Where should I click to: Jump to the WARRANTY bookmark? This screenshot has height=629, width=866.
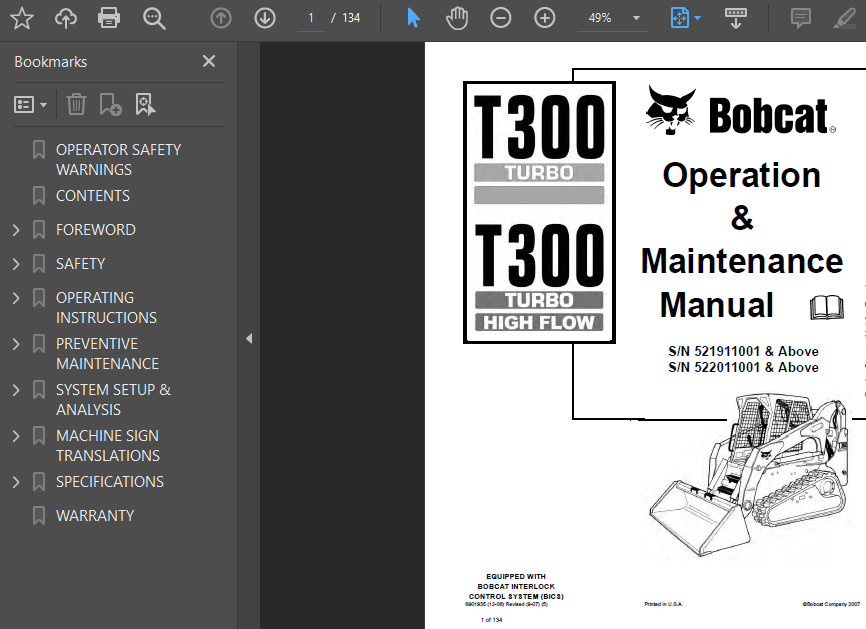pyautogui.click(x=95, y=516)
